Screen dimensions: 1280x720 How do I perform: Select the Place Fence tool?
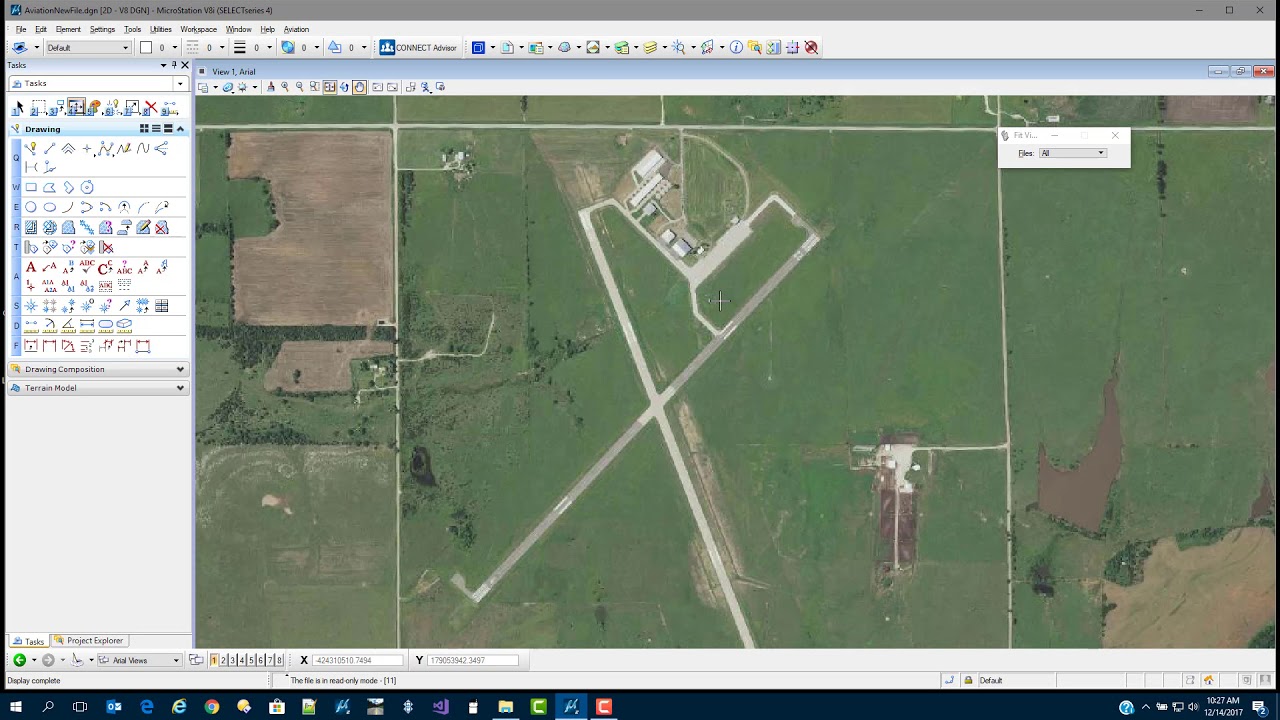(x=38, y=107)
